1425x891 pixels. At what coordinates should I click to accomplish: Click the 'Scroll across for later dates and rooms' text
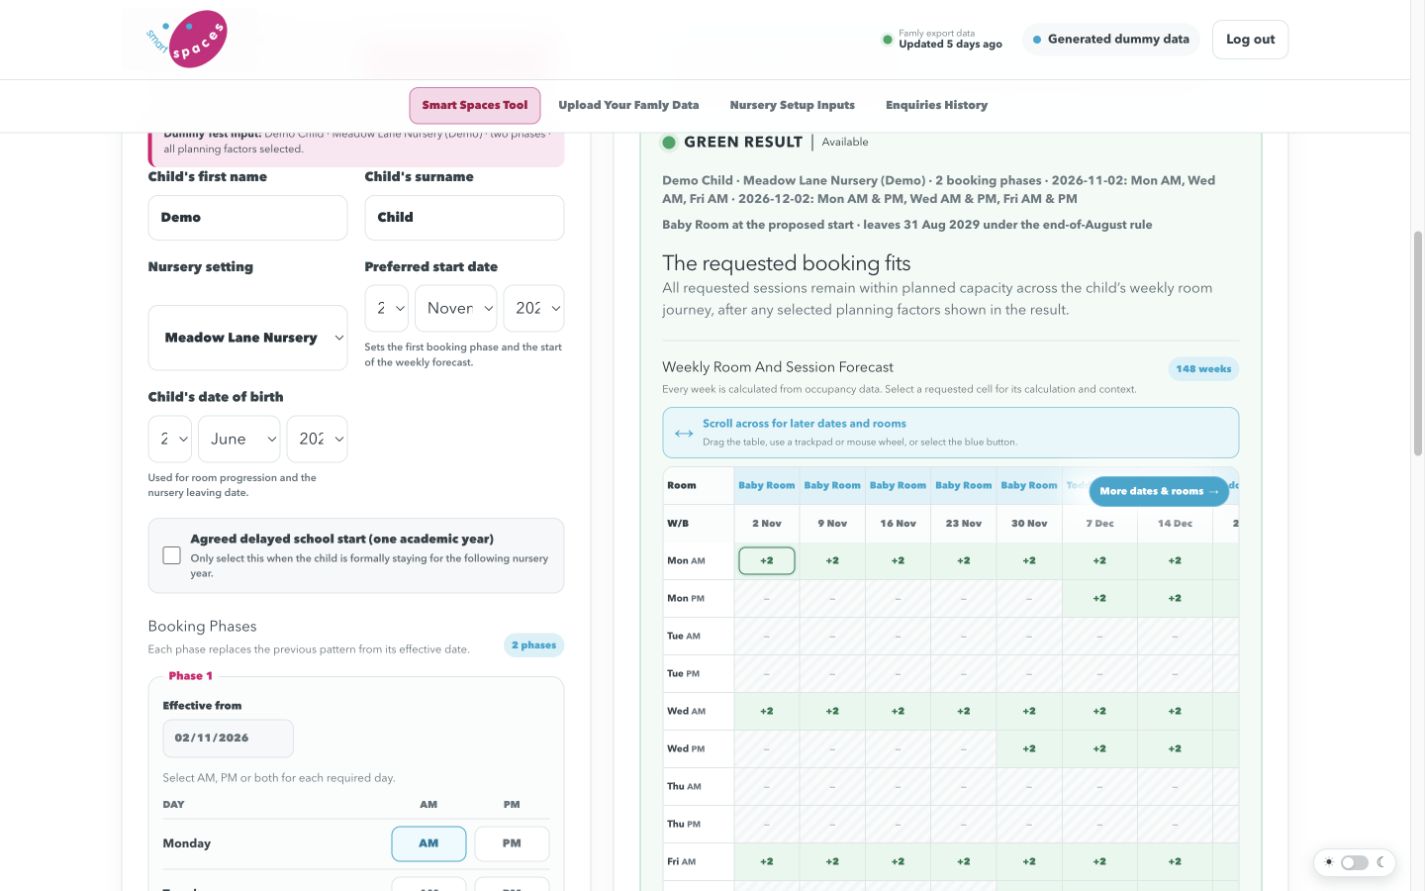click(804, 424)
